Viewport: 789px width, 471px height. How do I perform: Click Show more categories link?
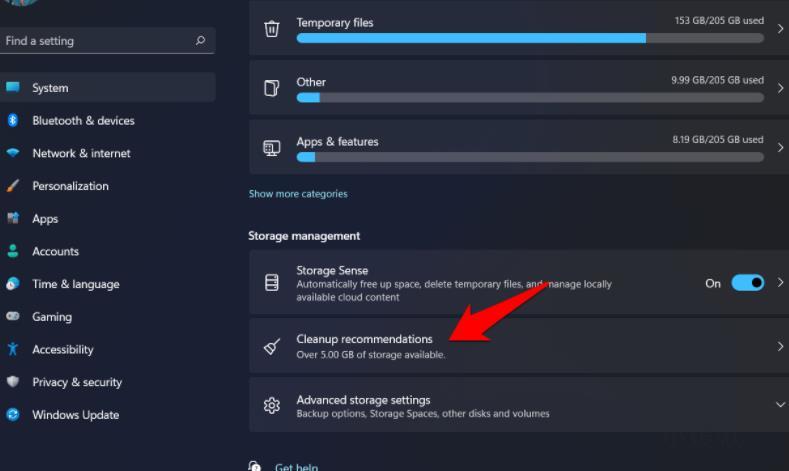coord(298,194)
